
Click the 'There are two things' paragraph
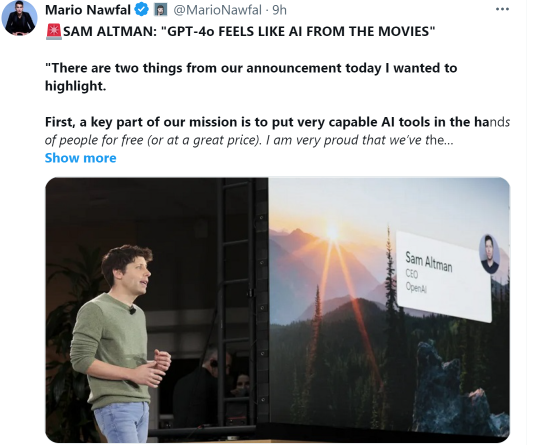coord(251,77)
